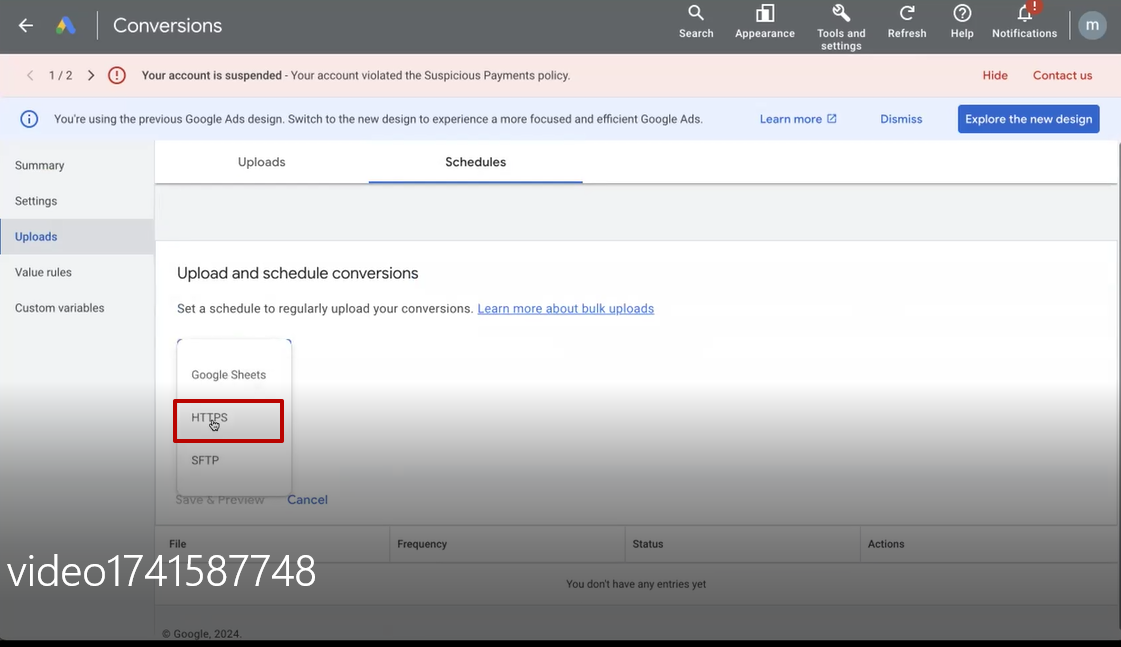This screenshot has width=1121, height=647.
Task: Open the Search tool
Action: click(696, 21)
